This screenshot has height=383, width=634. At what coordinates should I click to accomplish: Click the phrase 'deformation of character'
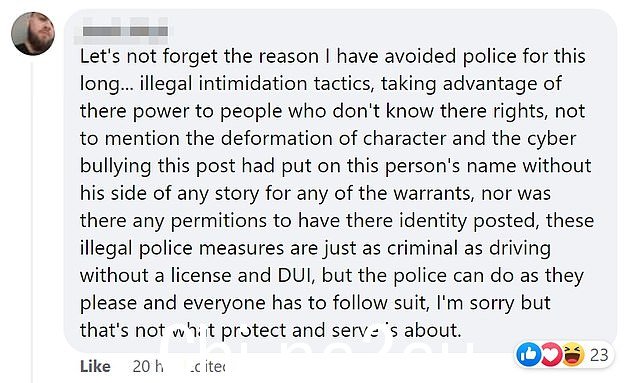pyautogui.click(x=334, y=139)
